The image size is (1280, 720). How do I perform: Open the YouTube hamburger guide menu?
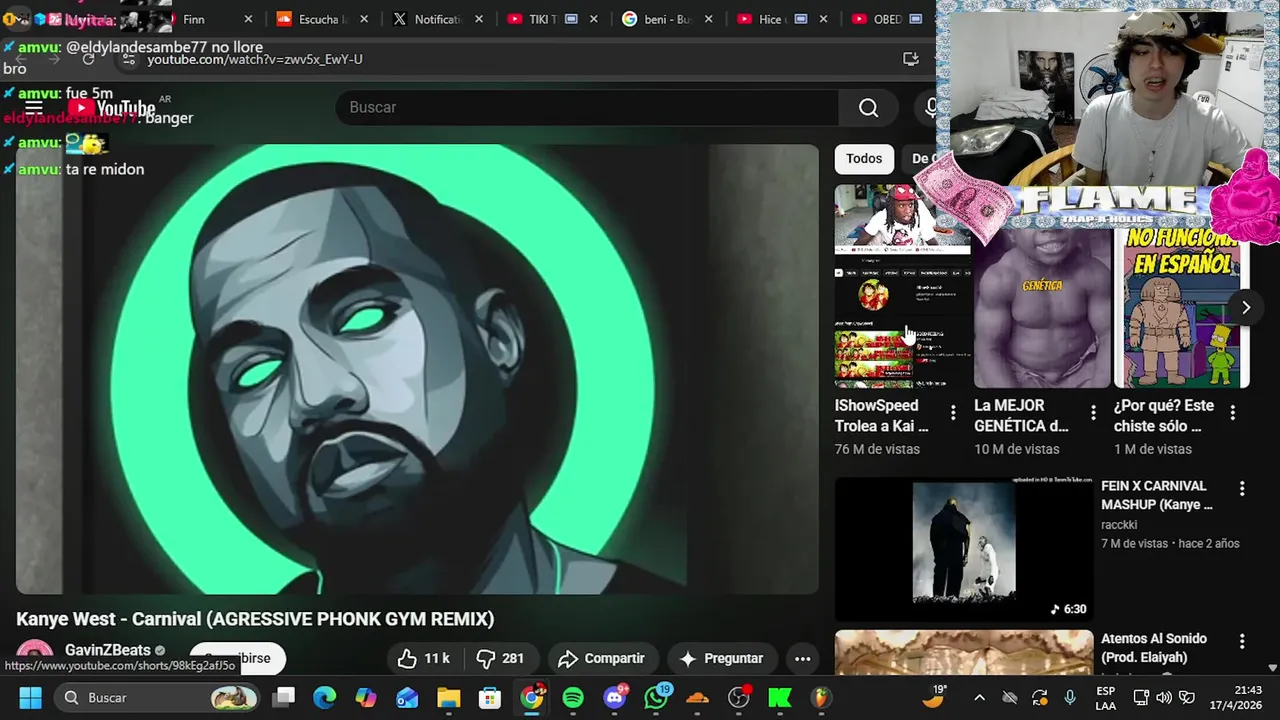pyautogui.click(x=33, y=108)
